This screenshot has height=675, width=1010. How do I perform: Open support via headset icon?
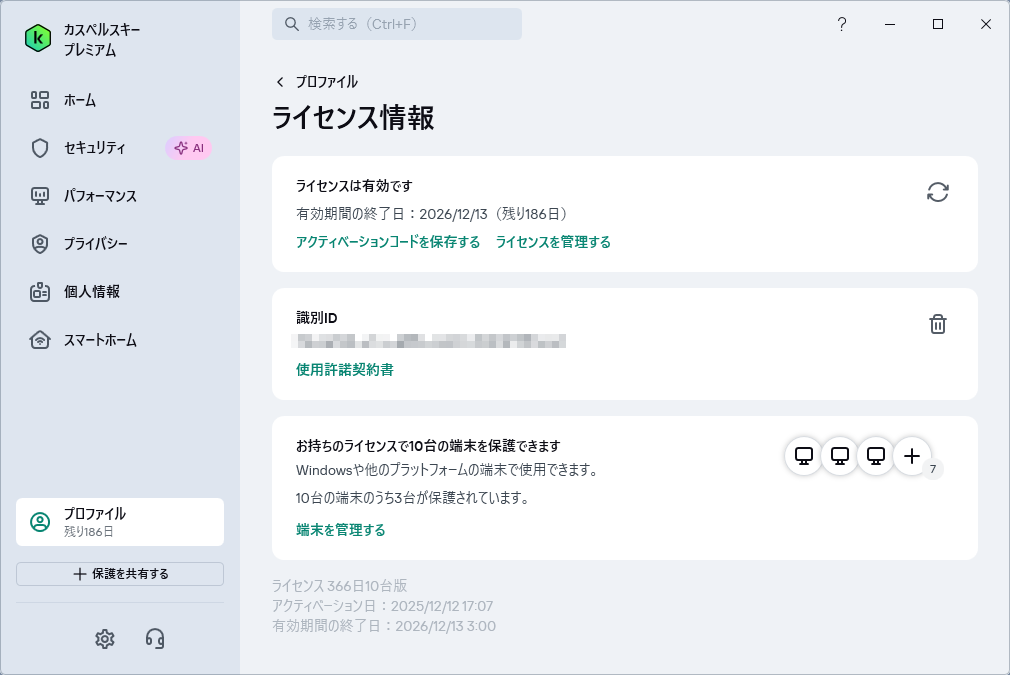coord(155,639)
